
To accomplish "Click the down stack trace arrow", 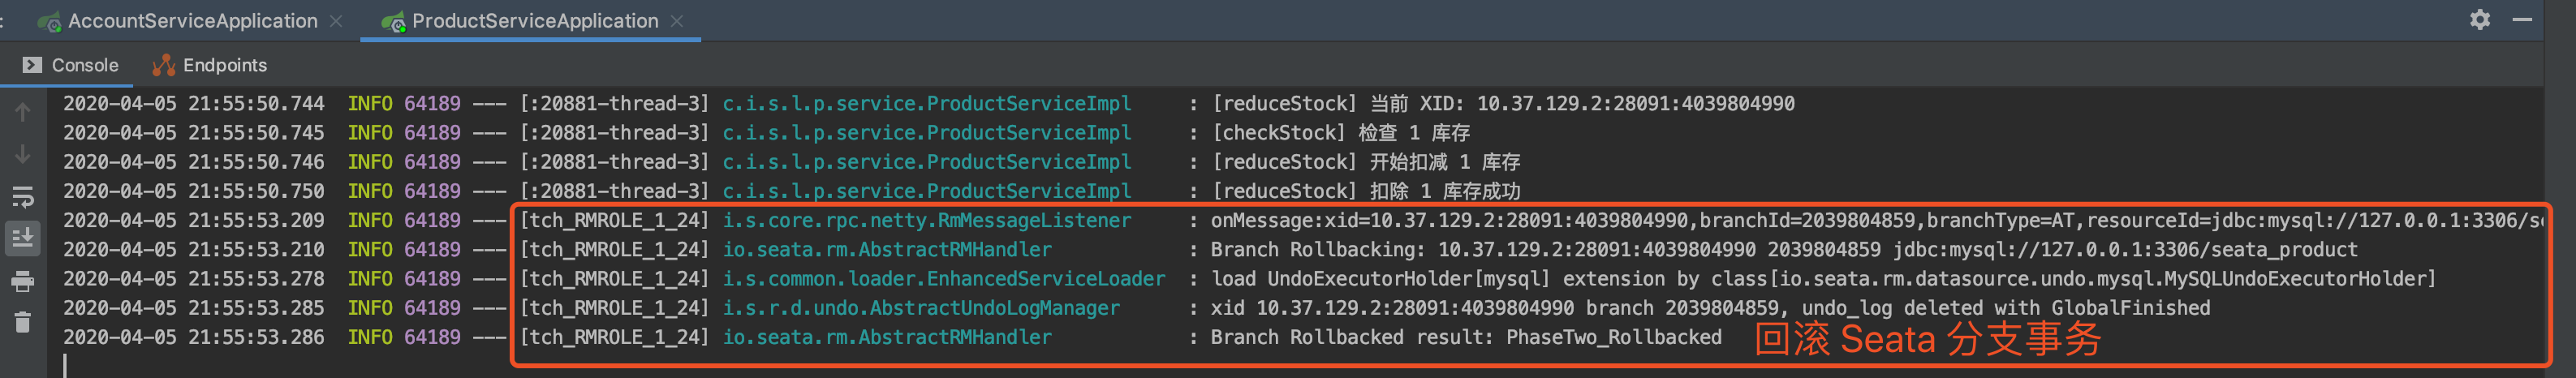I will point(22,154).
